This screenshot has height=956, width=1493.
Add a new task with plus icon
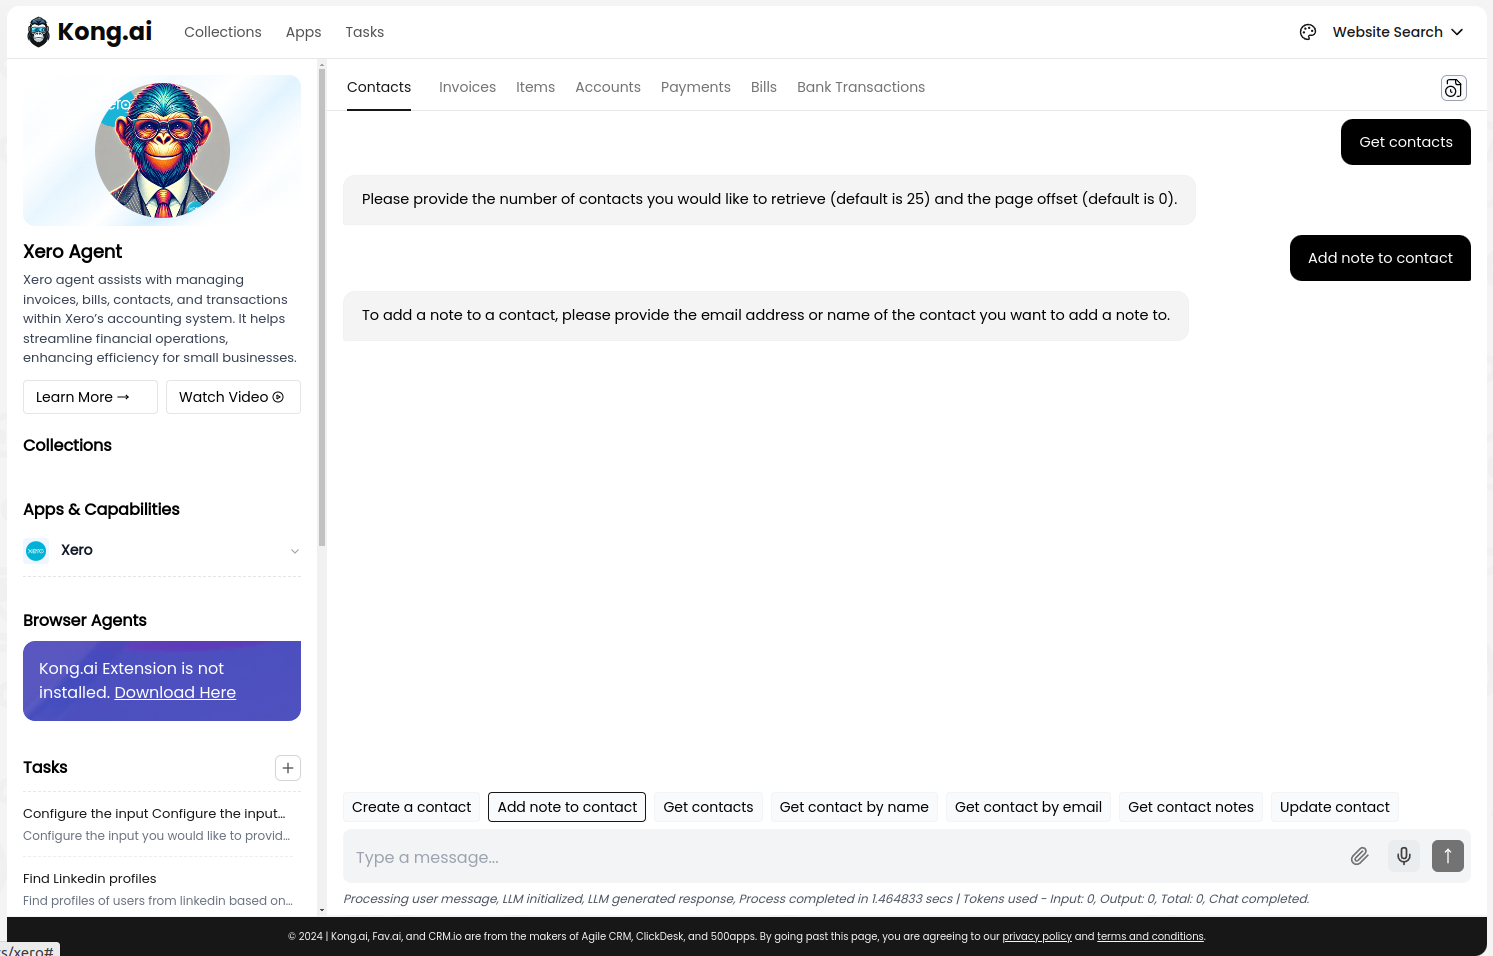[288, 768]
